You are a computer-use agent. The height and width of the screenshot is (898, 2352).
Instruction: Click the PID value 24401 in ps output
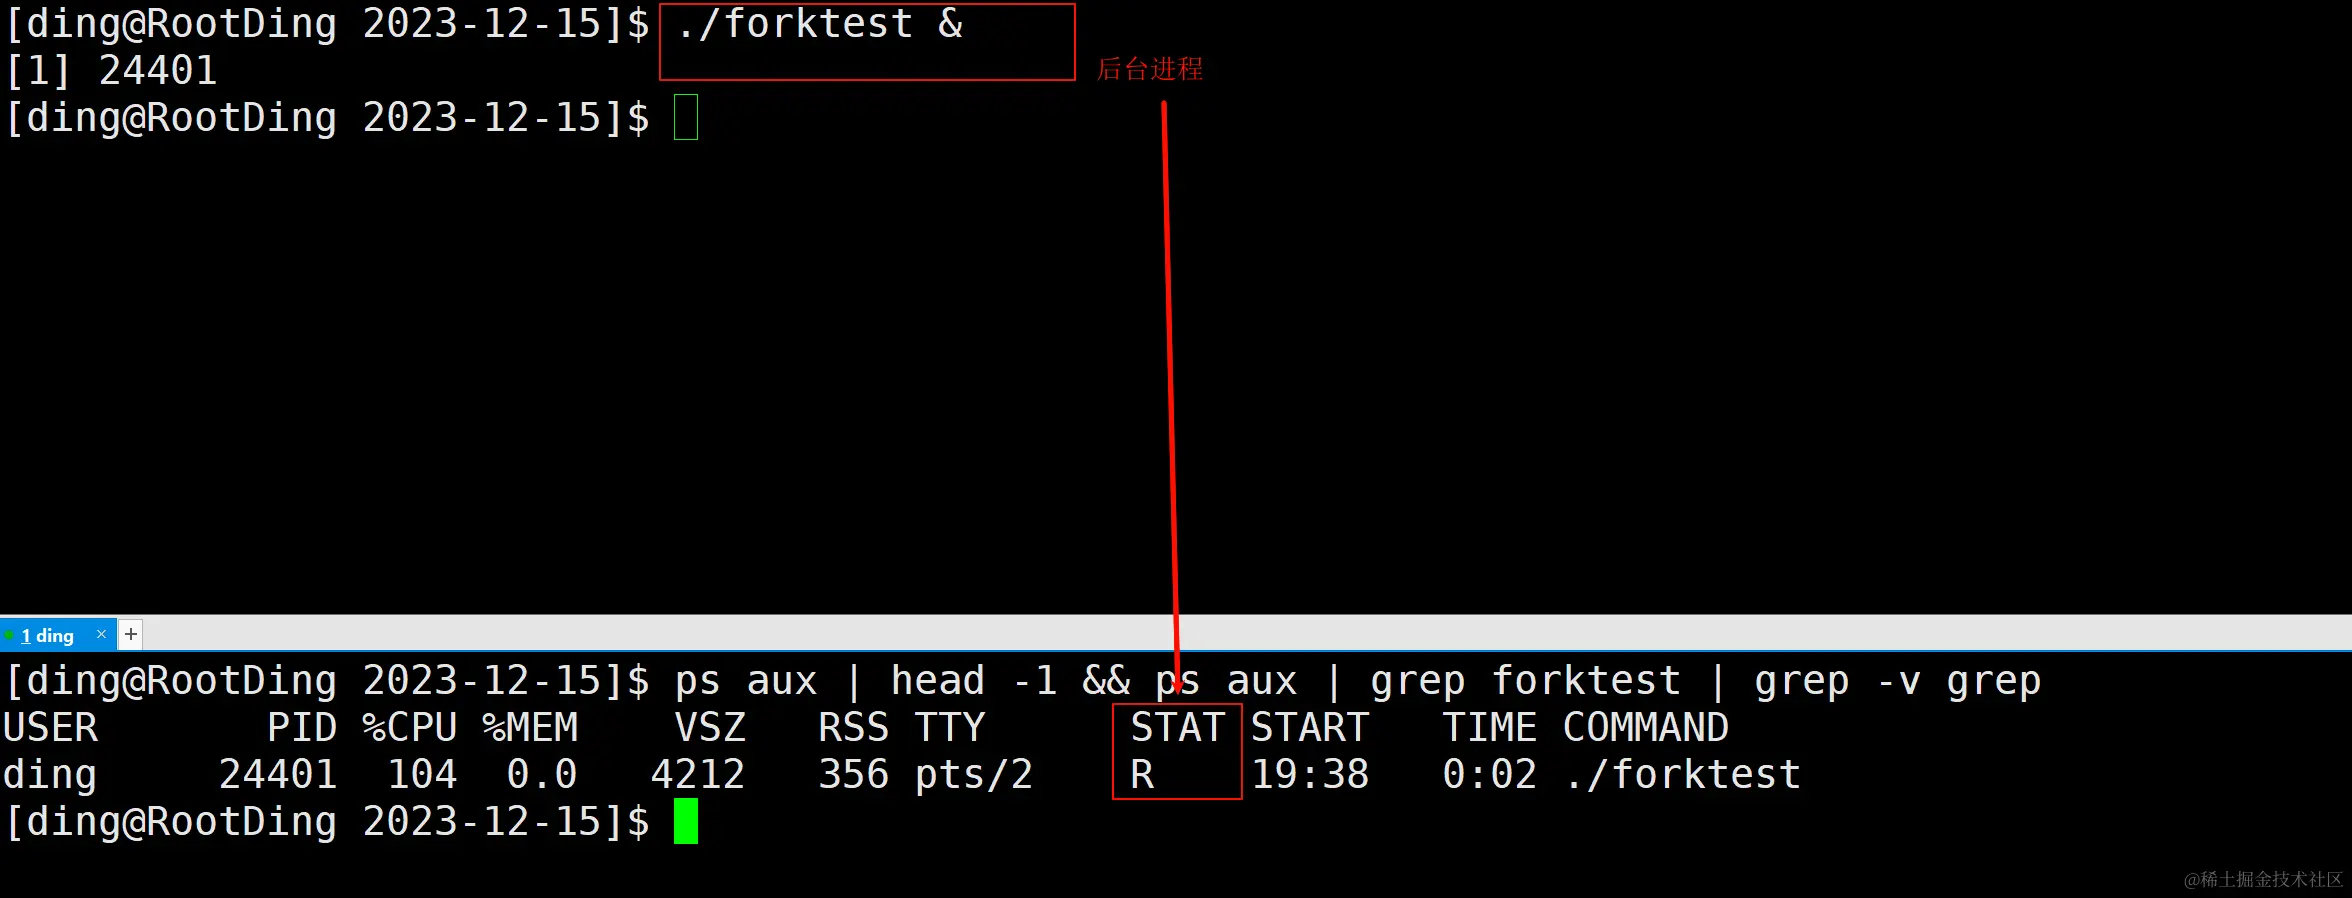click(x=278, y=774)
